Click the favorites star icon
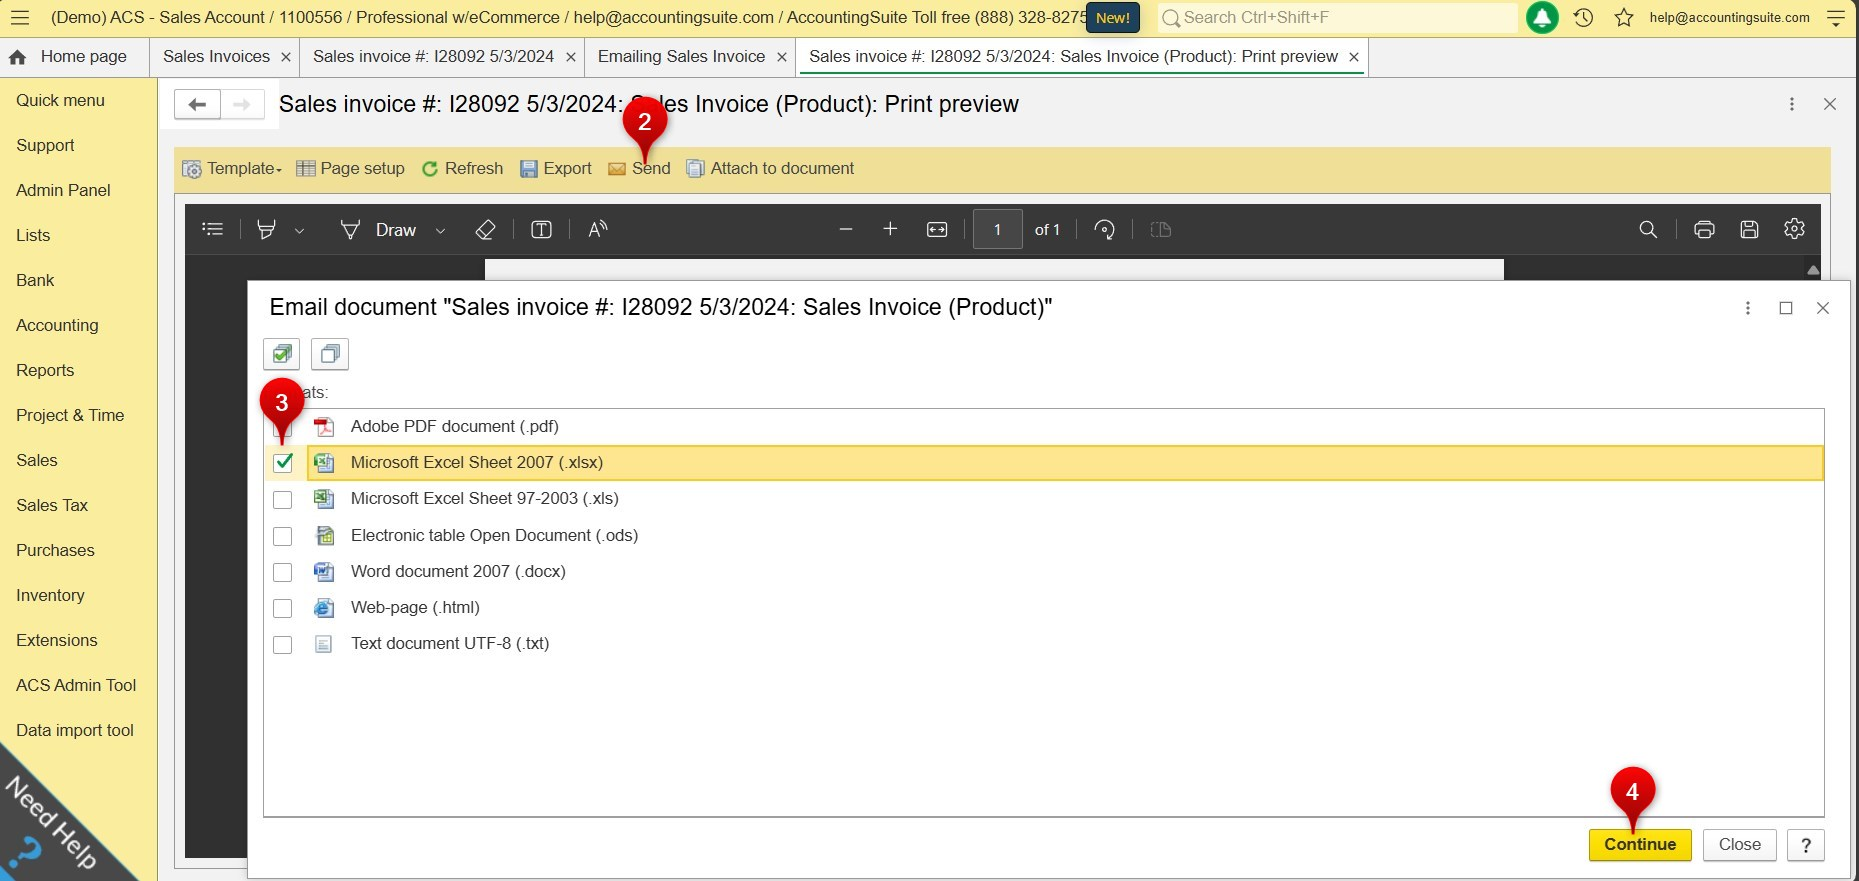The width and height of the screenshot is (1859, 881). [1624, 17]
